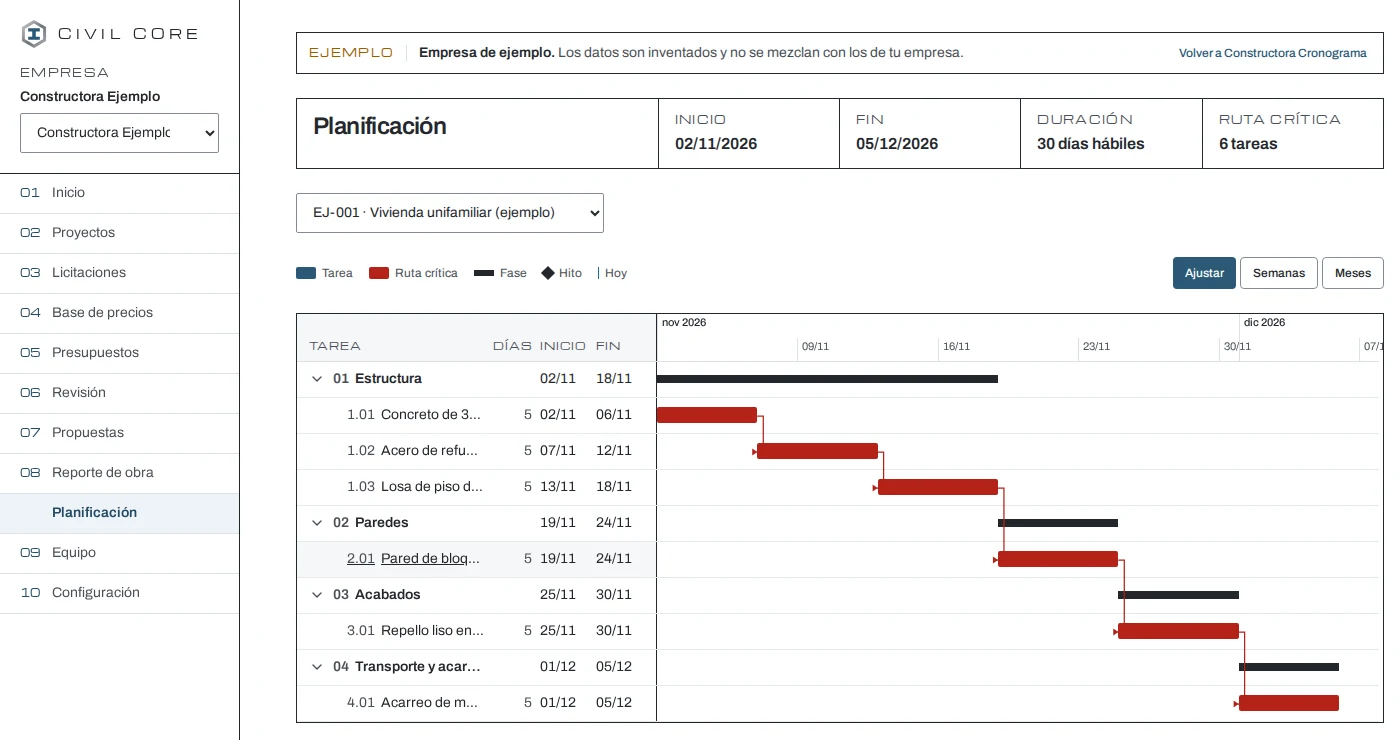Image resolution: width=1400 pixels, height=740 pixels.
Task: Select Planificación sidebar subitem
Action: click(x=119, y=513)
